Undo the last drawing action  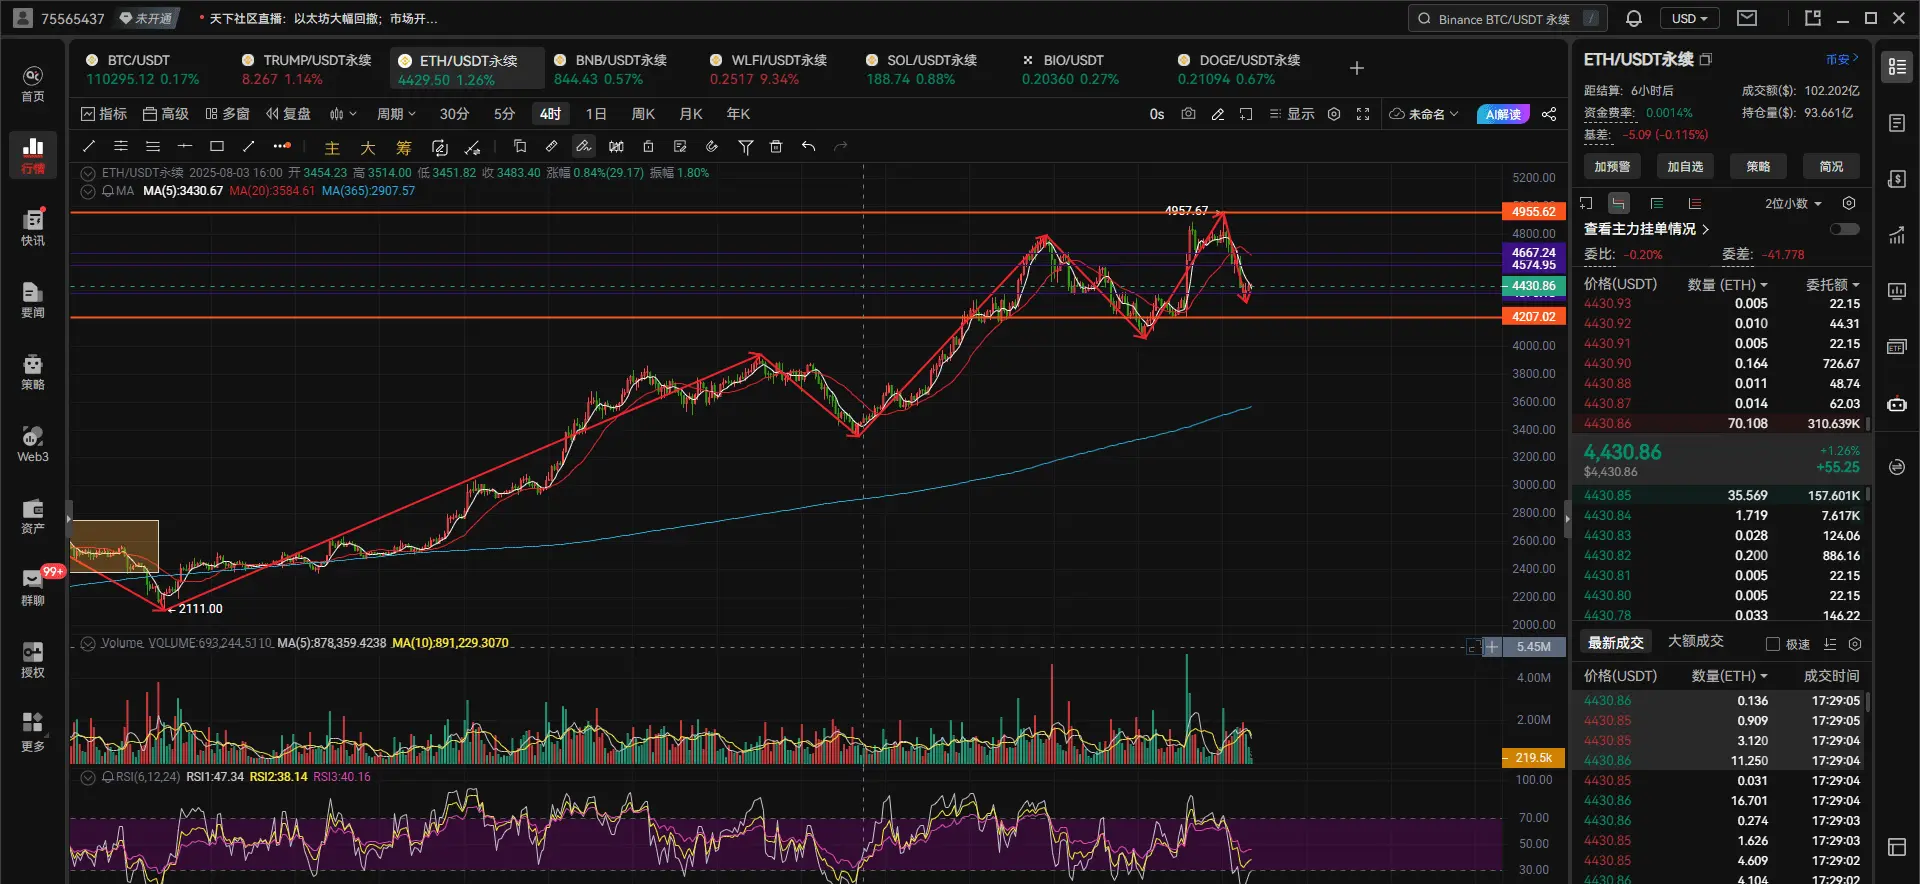pos(808,146)
